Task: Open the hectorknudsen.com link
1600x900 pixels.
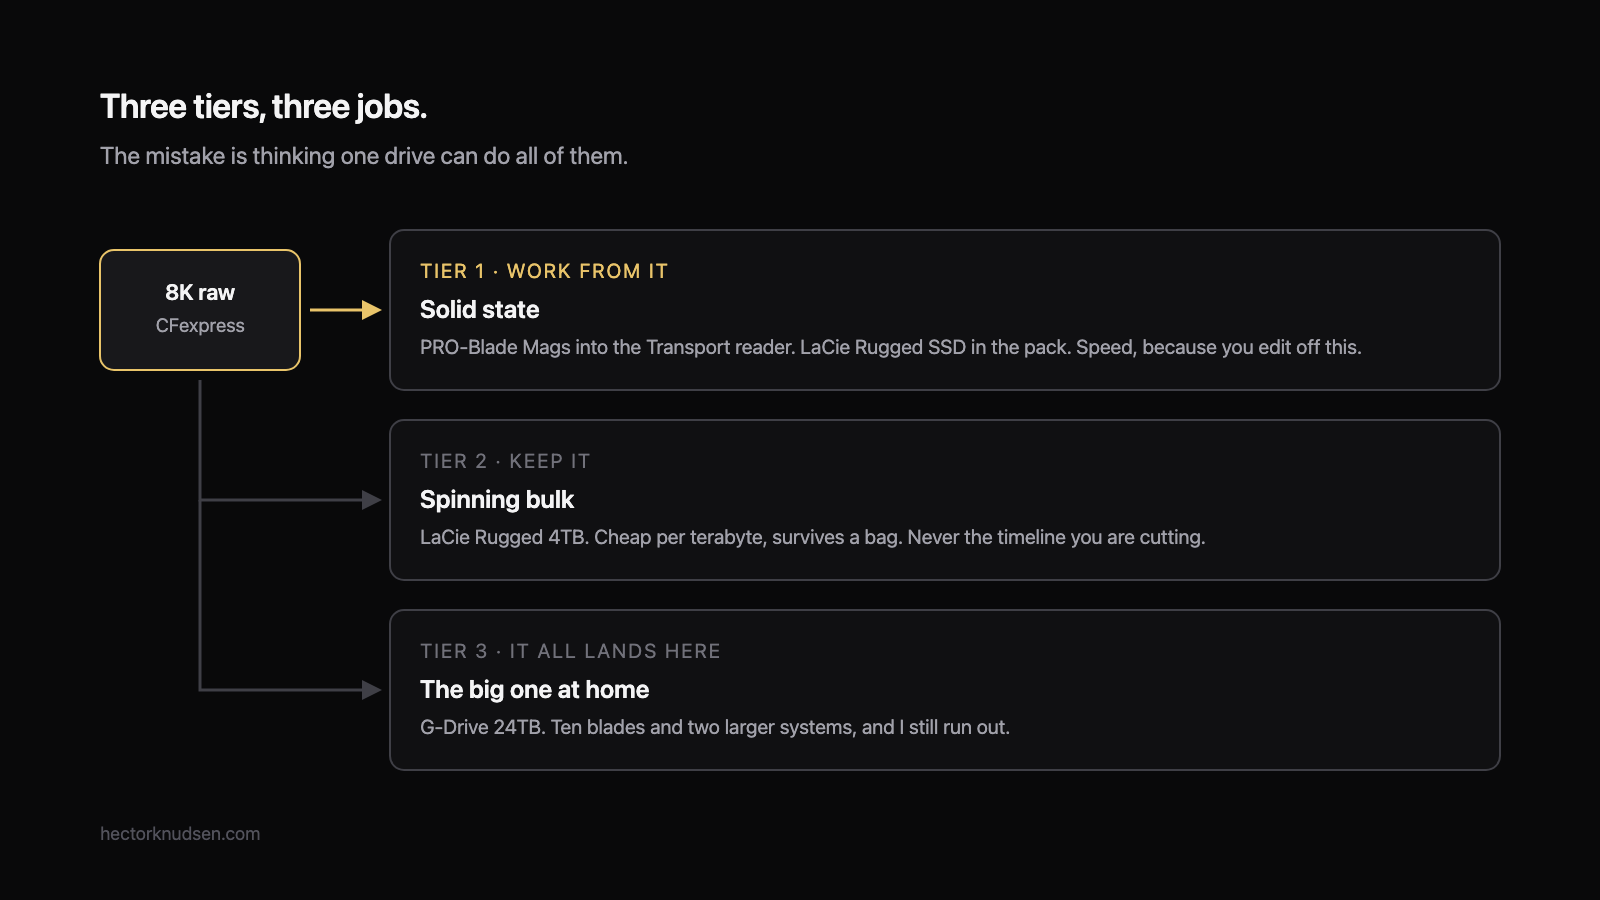Action: click(x=180, y=834)
